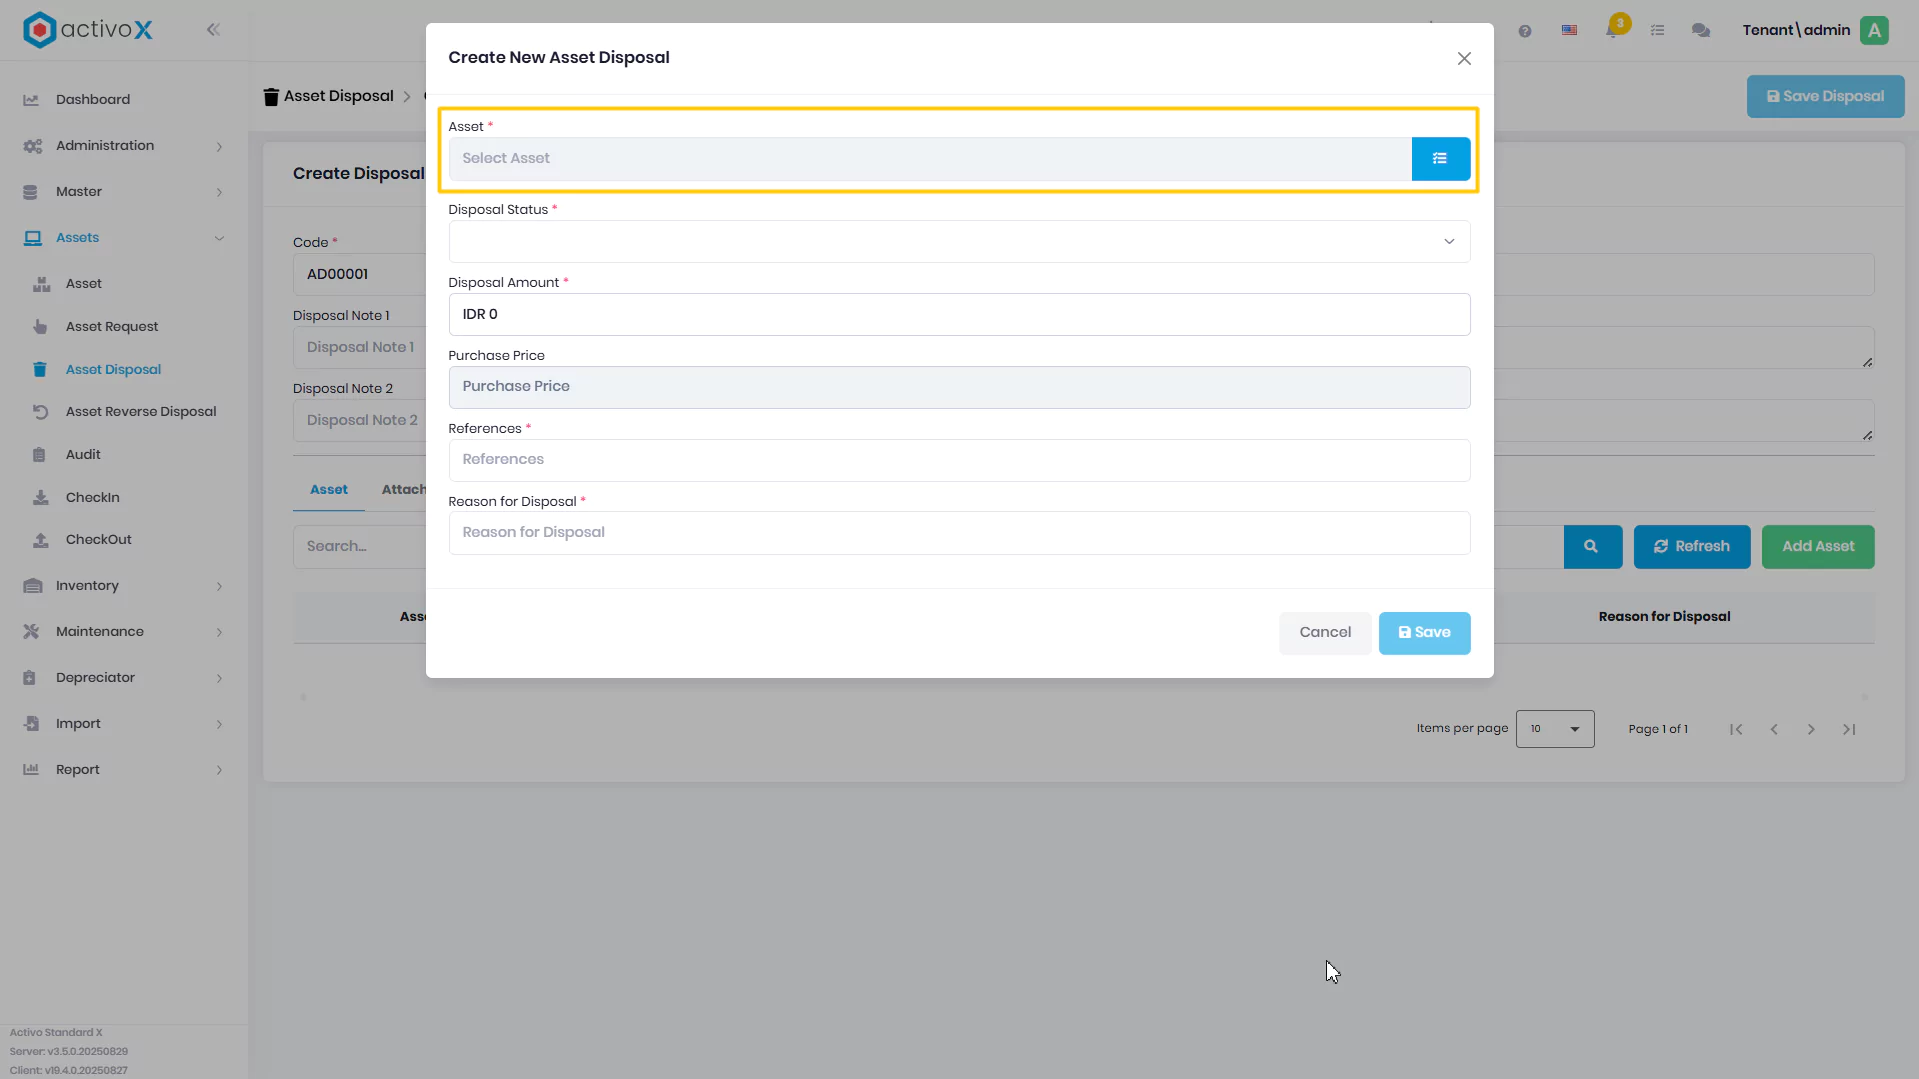Focus the Purchase Price field
Screen dimensions: 1919x1079
coord(959,388)
